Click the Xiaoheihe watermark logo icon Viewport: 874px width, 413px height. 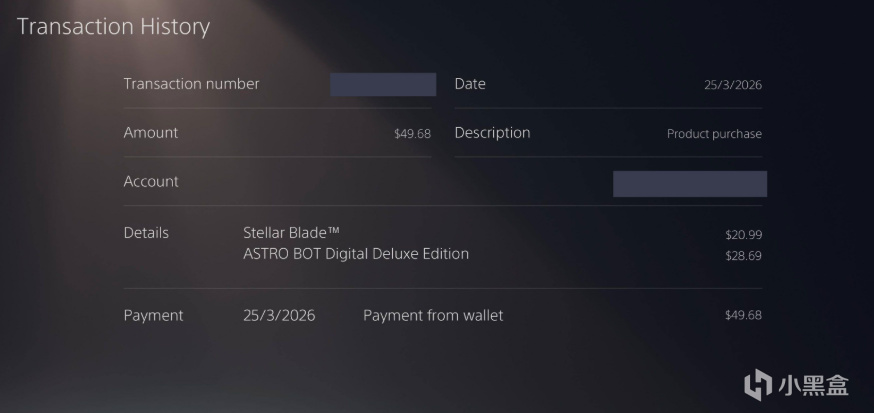pos(758,384)
